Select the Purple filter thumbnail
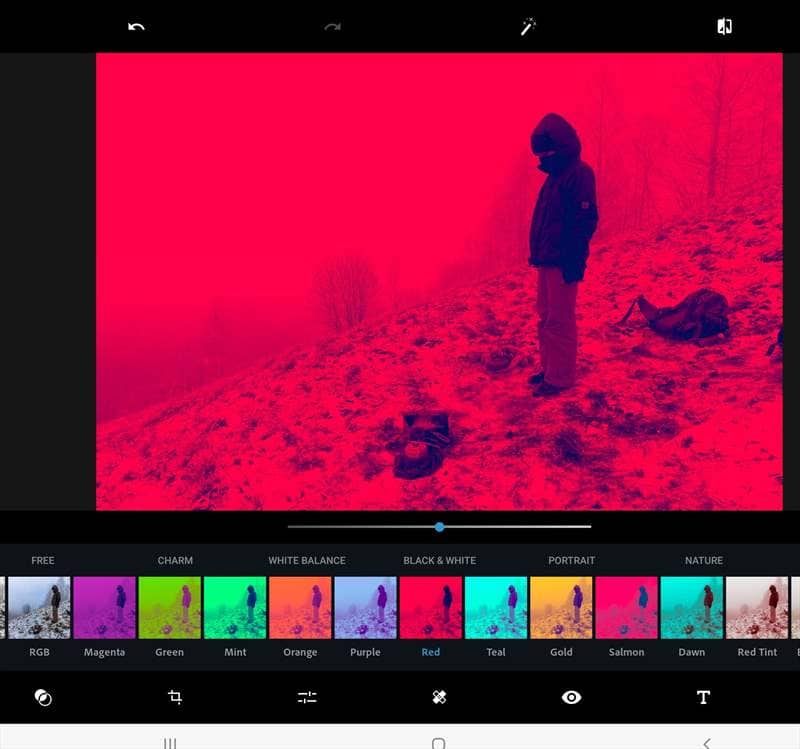The image size is (800, 749). coord(365,608)
